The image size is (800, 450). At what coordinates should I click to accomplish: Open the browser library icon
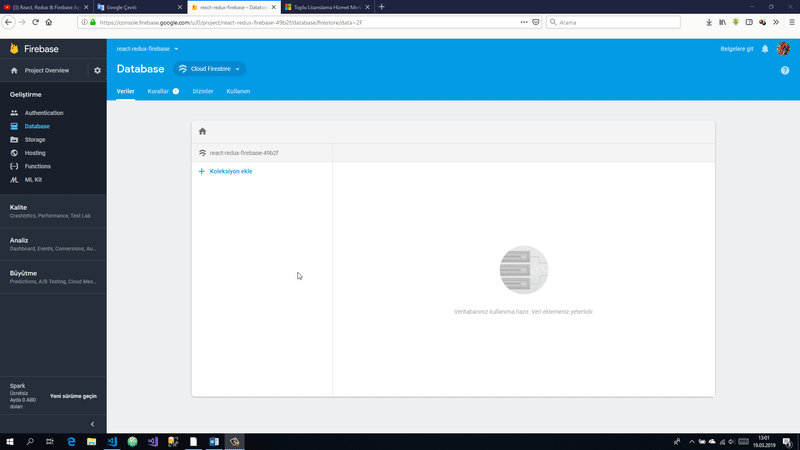722,22
